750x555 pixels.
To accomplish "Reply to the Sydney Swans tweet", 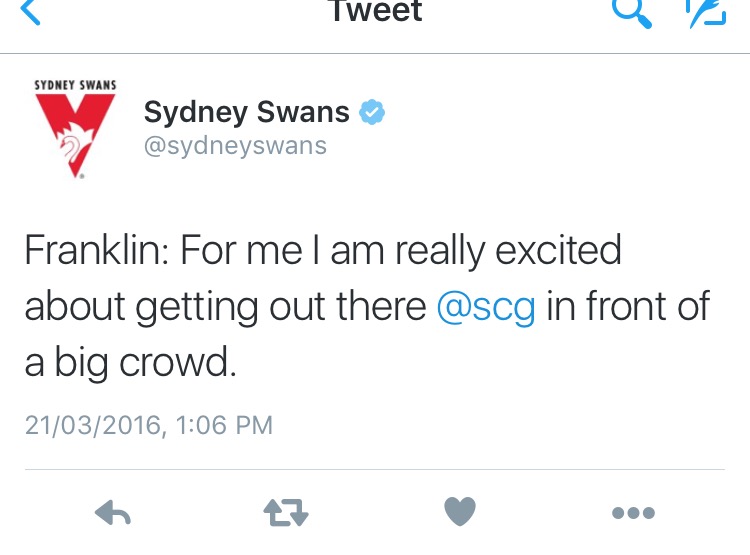I will tap(113, 512).
